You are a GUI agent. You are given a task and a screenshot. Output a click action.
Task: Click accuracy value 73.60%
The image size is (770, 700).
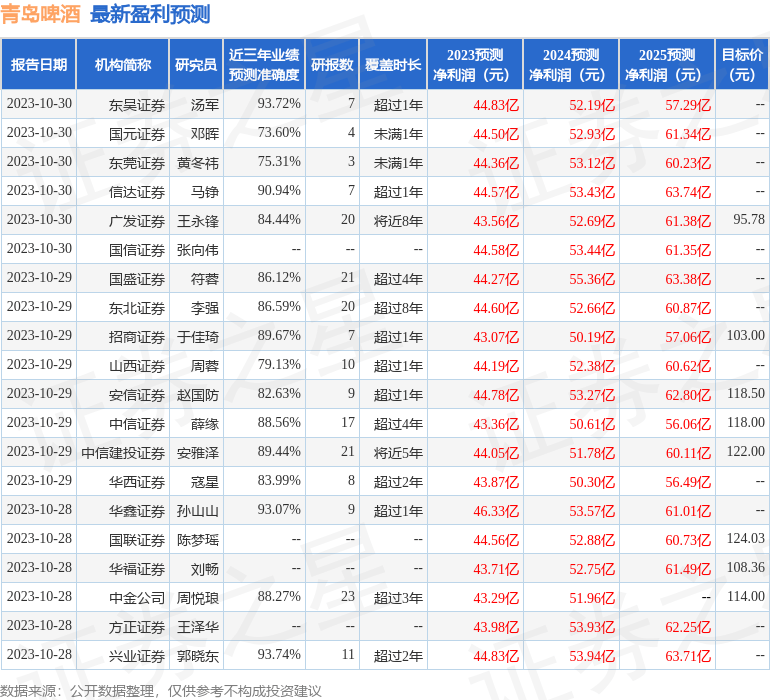tap(279, 132)
